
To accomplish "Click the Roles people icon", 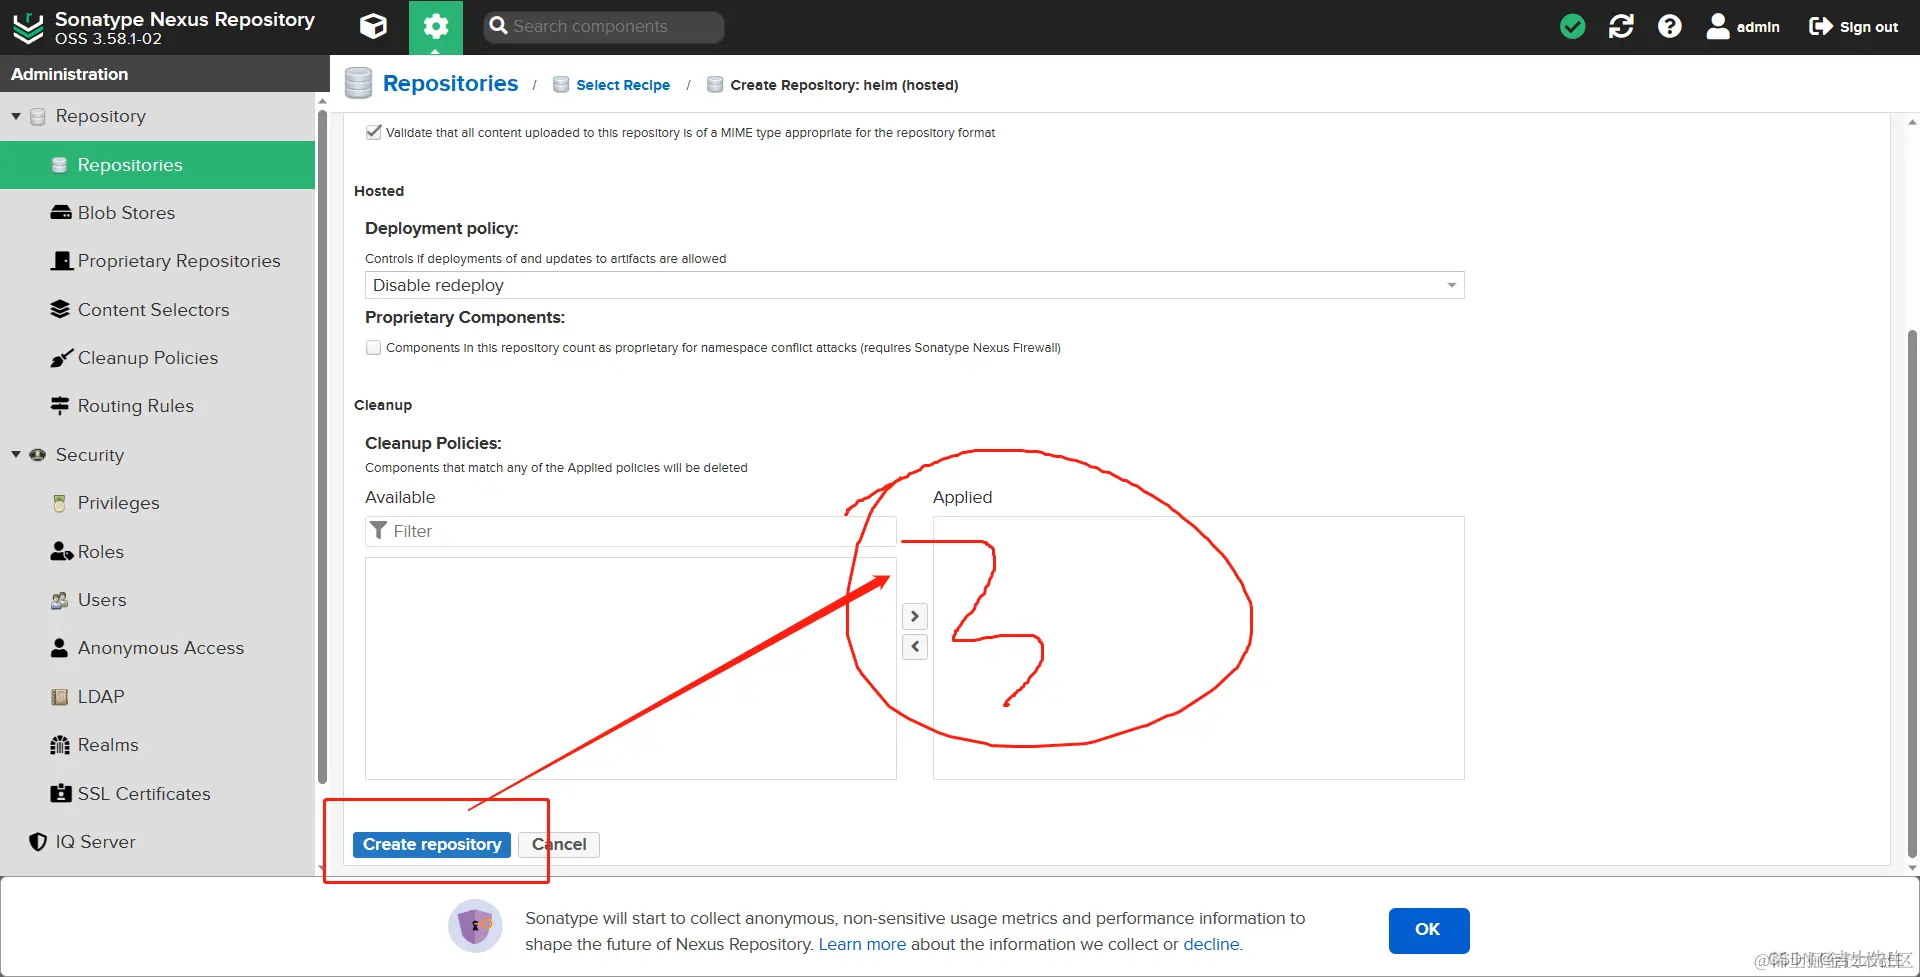I will pos(61,552).
